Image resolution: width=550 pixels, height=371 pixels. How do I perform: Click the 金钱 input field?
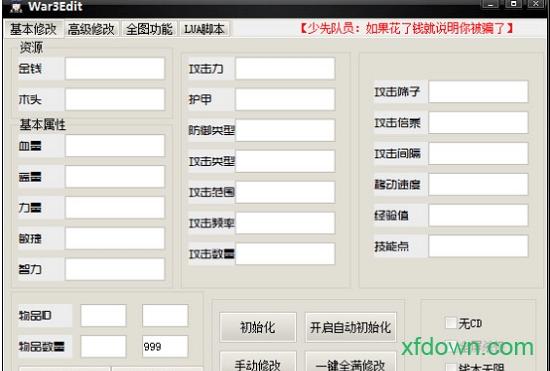(x=115, y=68)
